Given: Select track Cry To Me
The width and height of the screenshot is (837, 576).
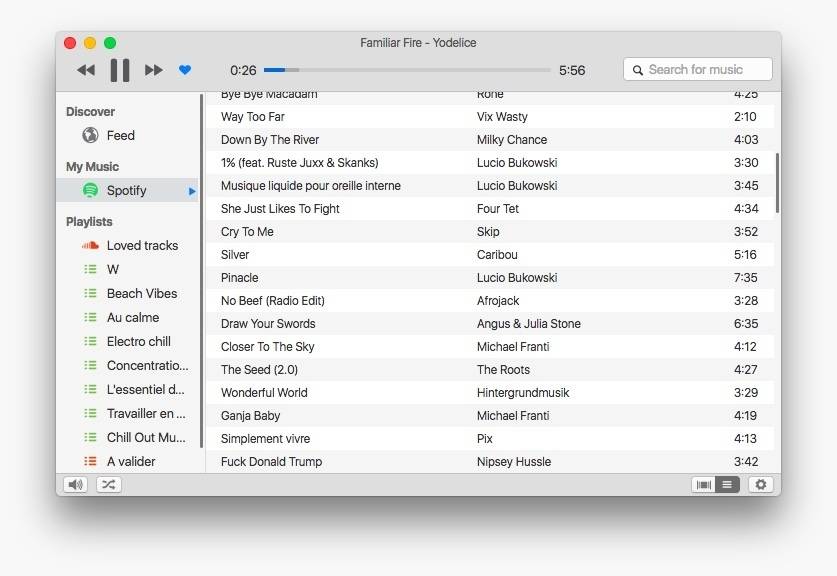Looking at the screenshot, I should click(490, 231).
